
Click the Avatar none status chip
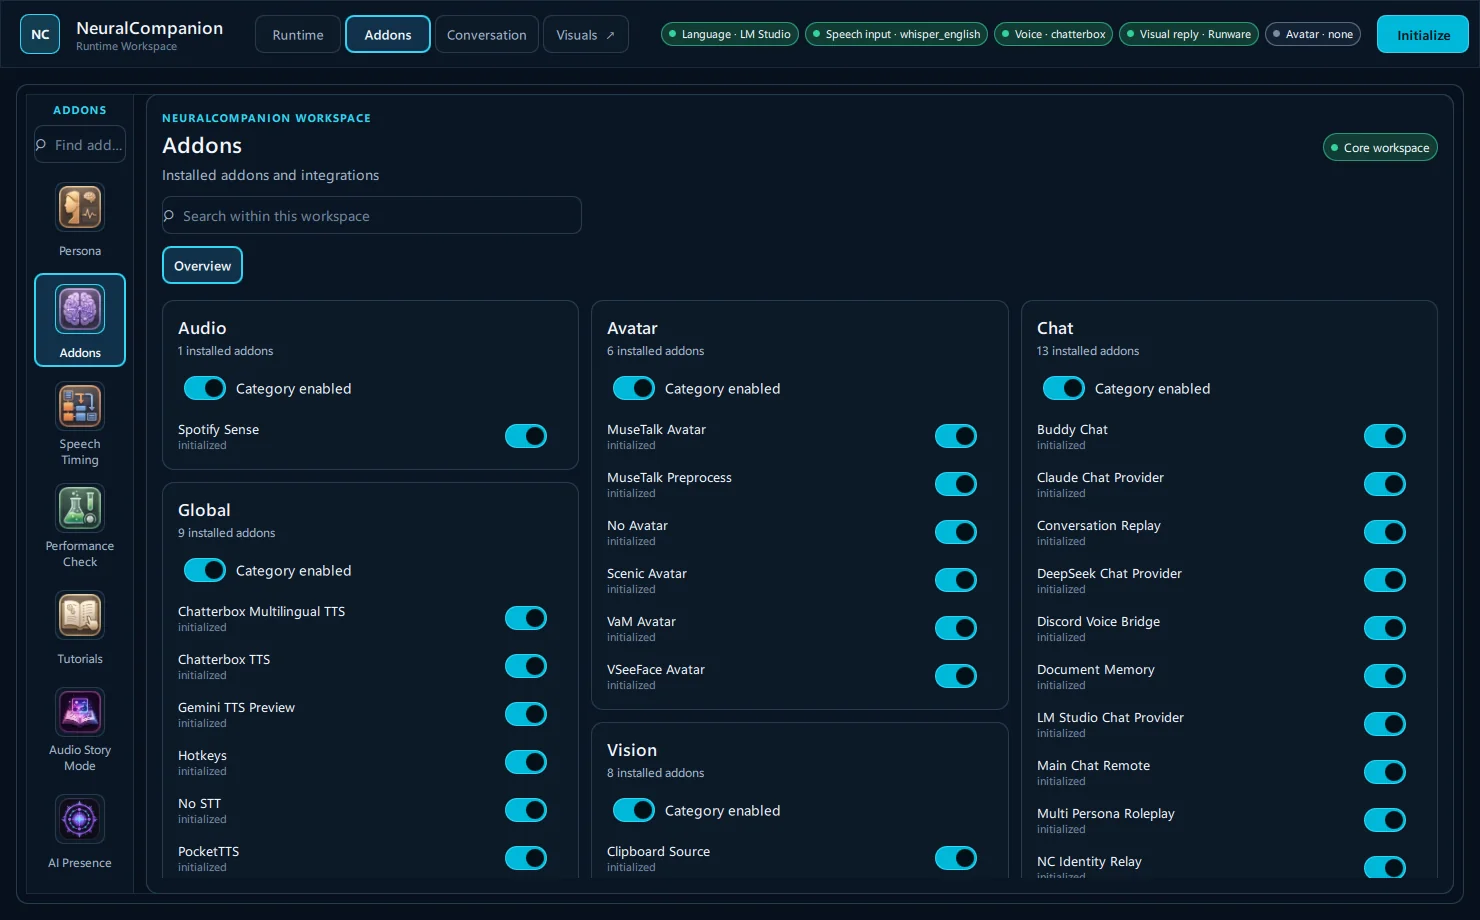tap(1313, 34)
